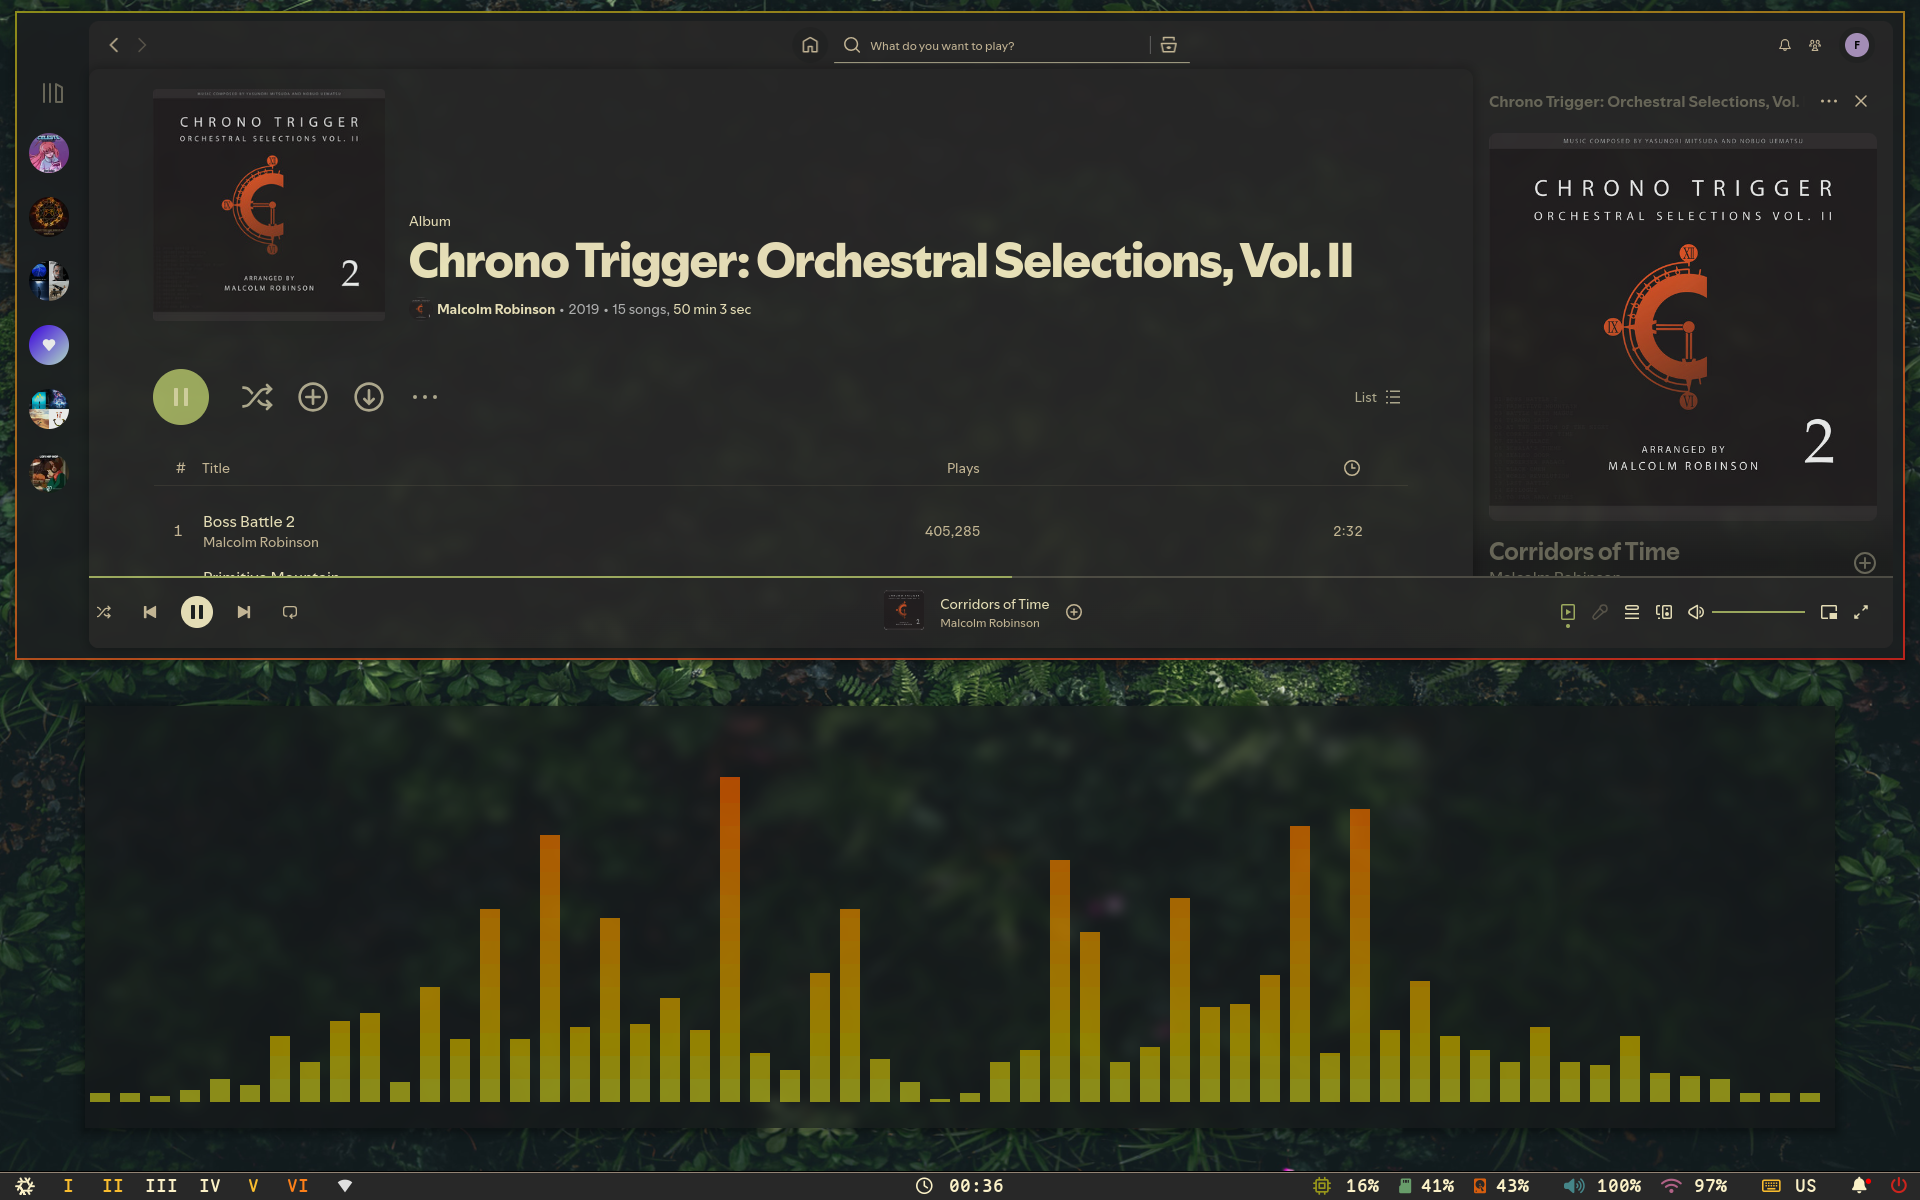Skip to previous track
This screenshot has height=1200, width=1920.
tap(150, 612)
